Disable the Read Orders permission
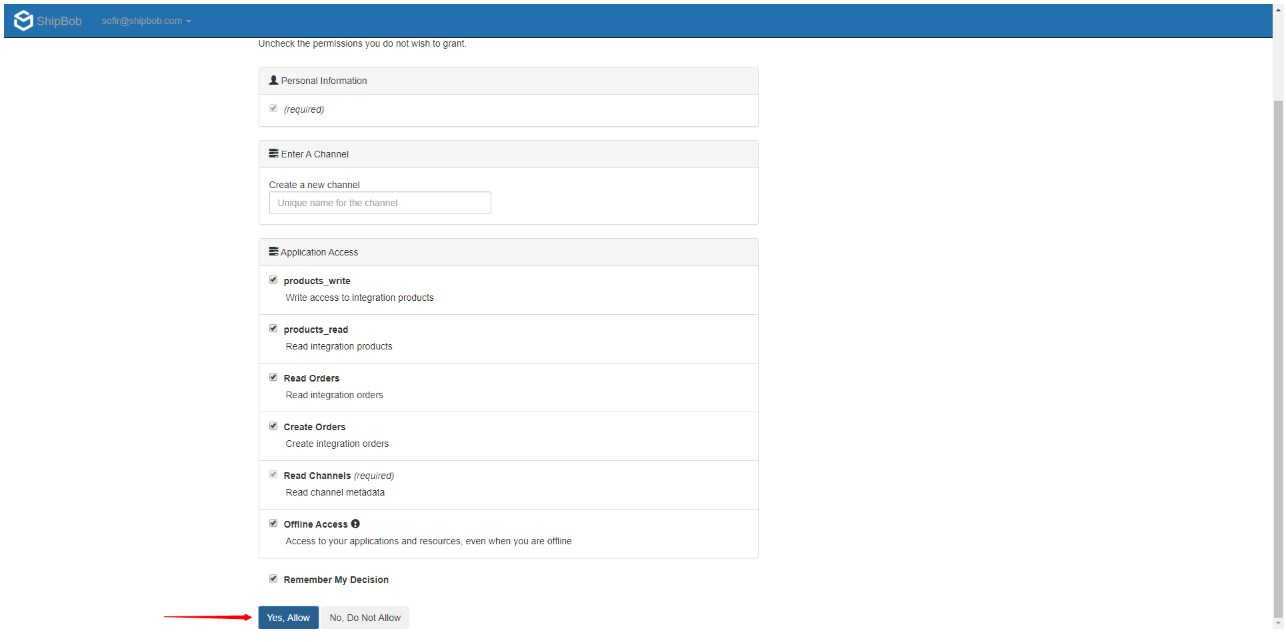The height and width of the screenshot is (642, 1286). click(x=273, y=377)
